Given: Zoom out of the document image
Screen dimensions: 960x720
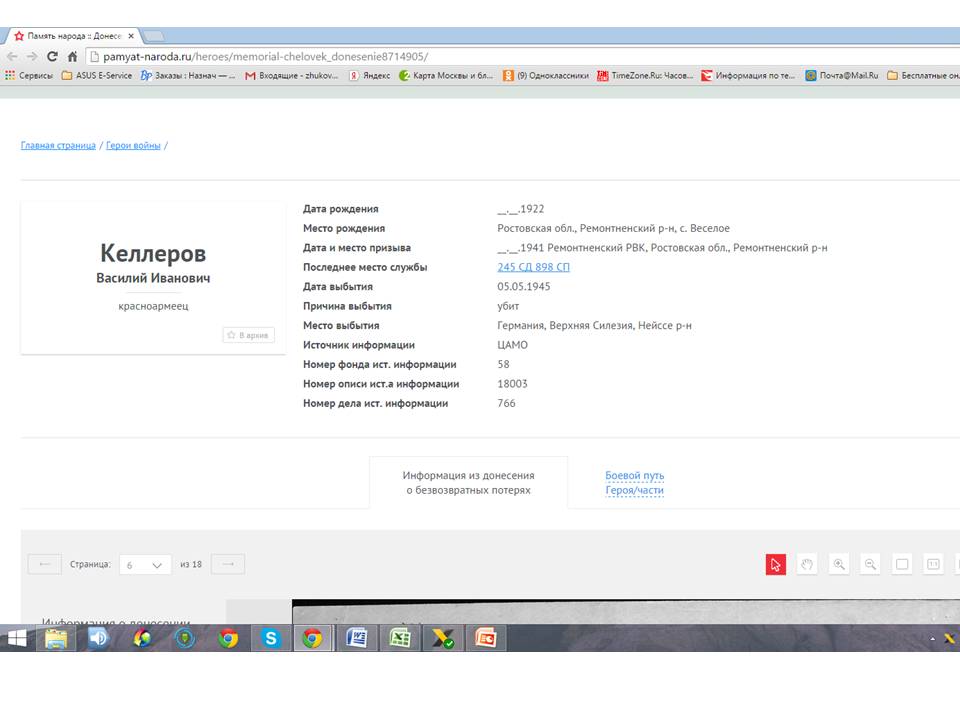Looking at the screenshot, I should 870,564.
